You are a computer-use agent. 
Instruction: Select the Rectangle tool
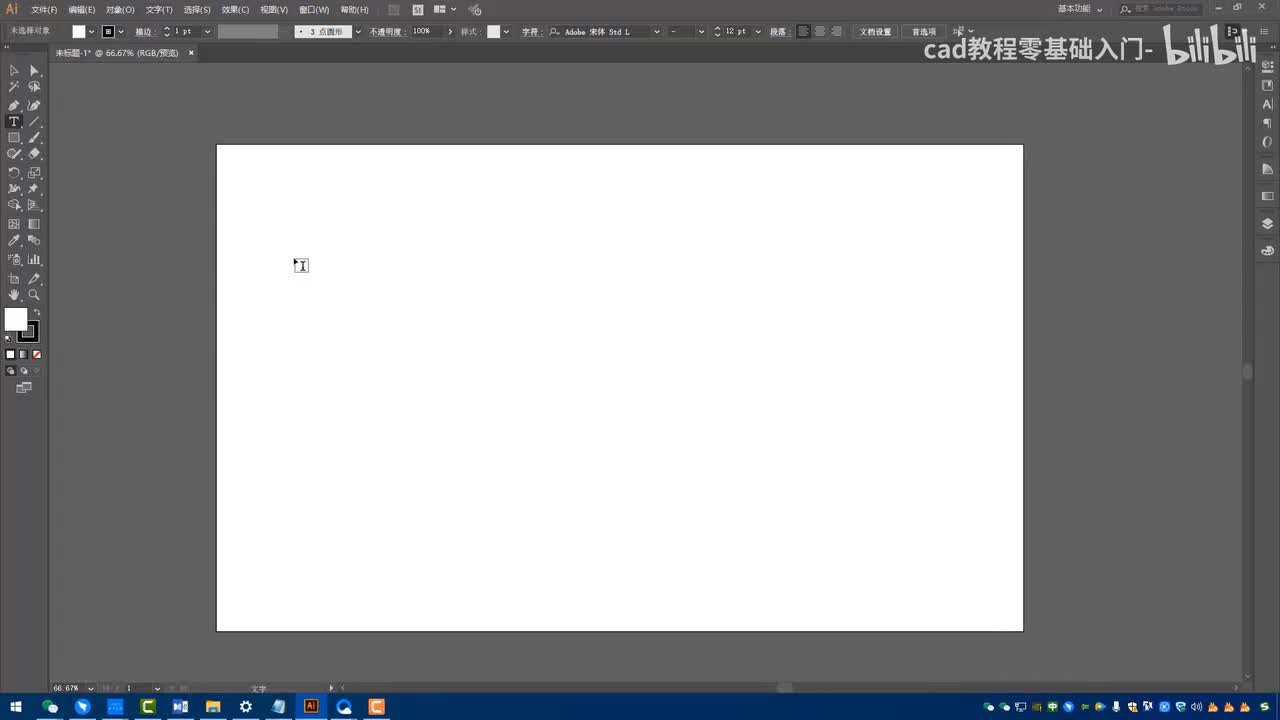[x=14, y=138]
